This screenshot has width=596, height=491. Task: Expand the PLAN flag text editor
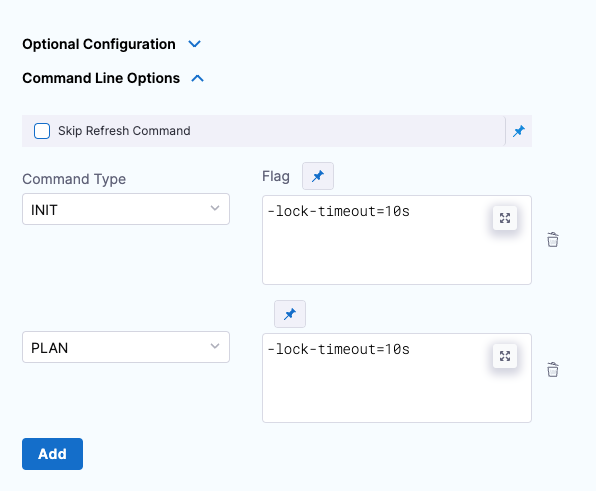(505, 356)
